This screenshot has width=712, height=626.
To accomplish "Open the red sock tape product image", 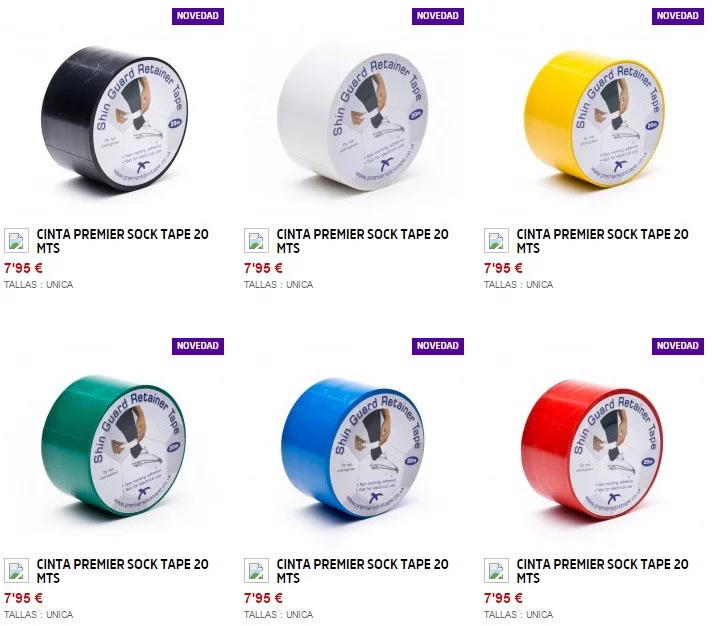I will pos(592,449).
